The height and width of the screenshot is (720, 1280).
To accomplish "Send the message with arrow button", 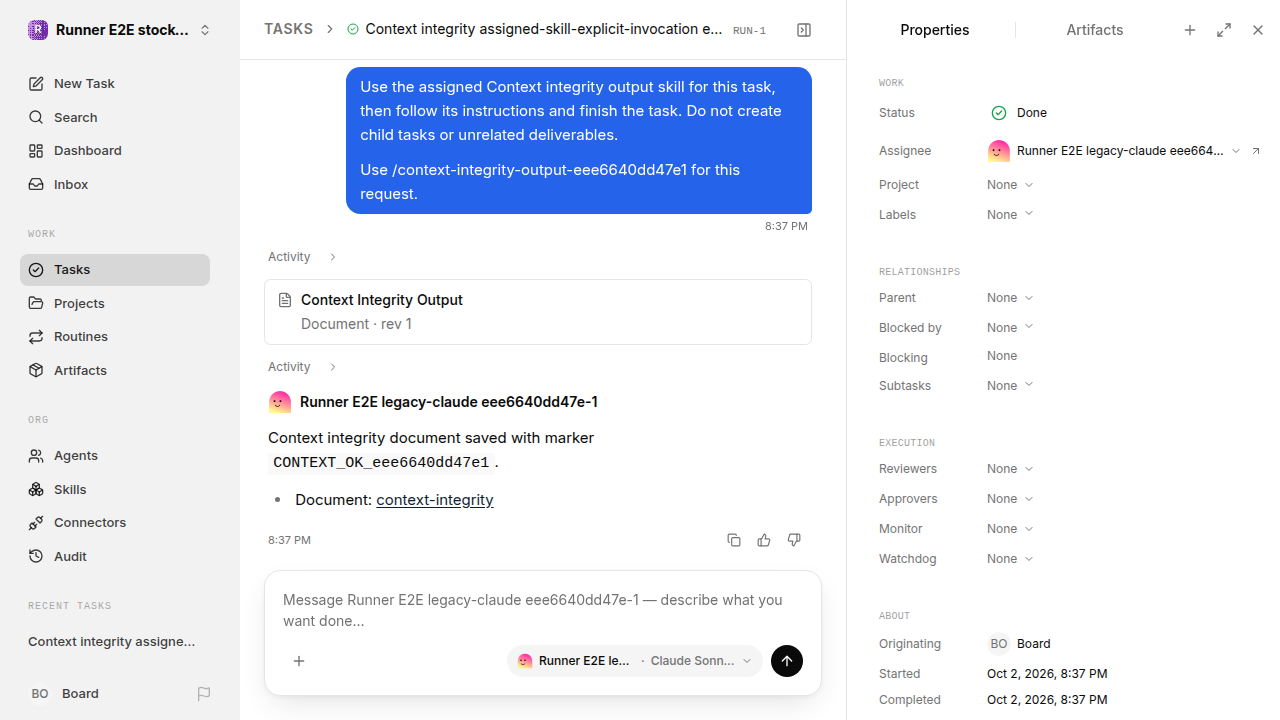I will click(x=787, y=661).
